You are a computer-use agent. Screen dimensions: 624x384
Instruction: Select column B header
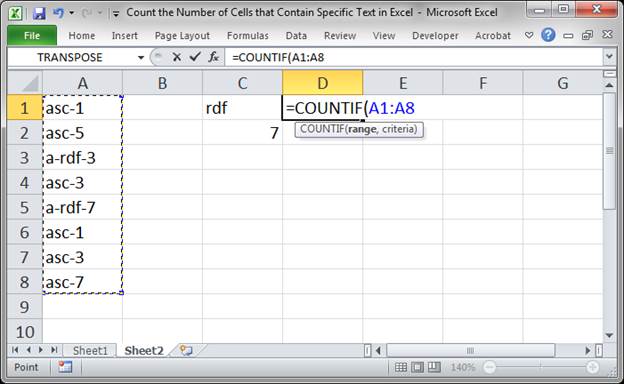(162, 83)
